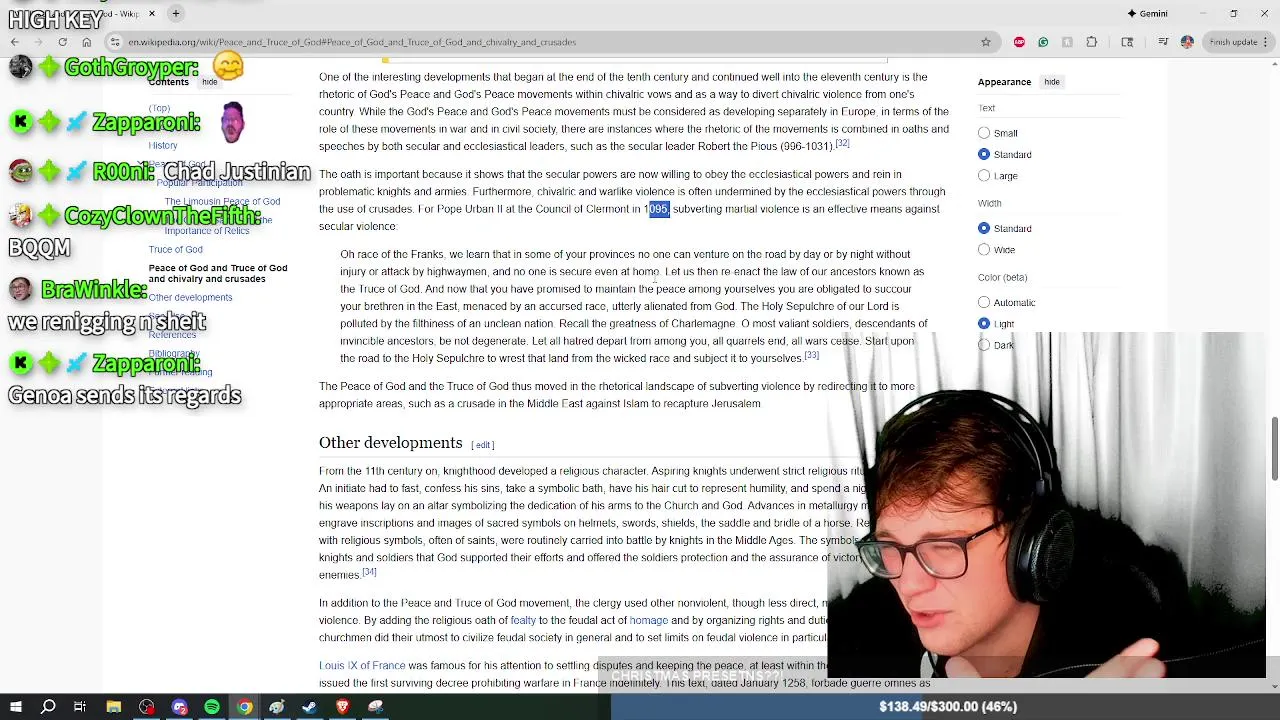Click the Gemini button in title bar

1147,13
